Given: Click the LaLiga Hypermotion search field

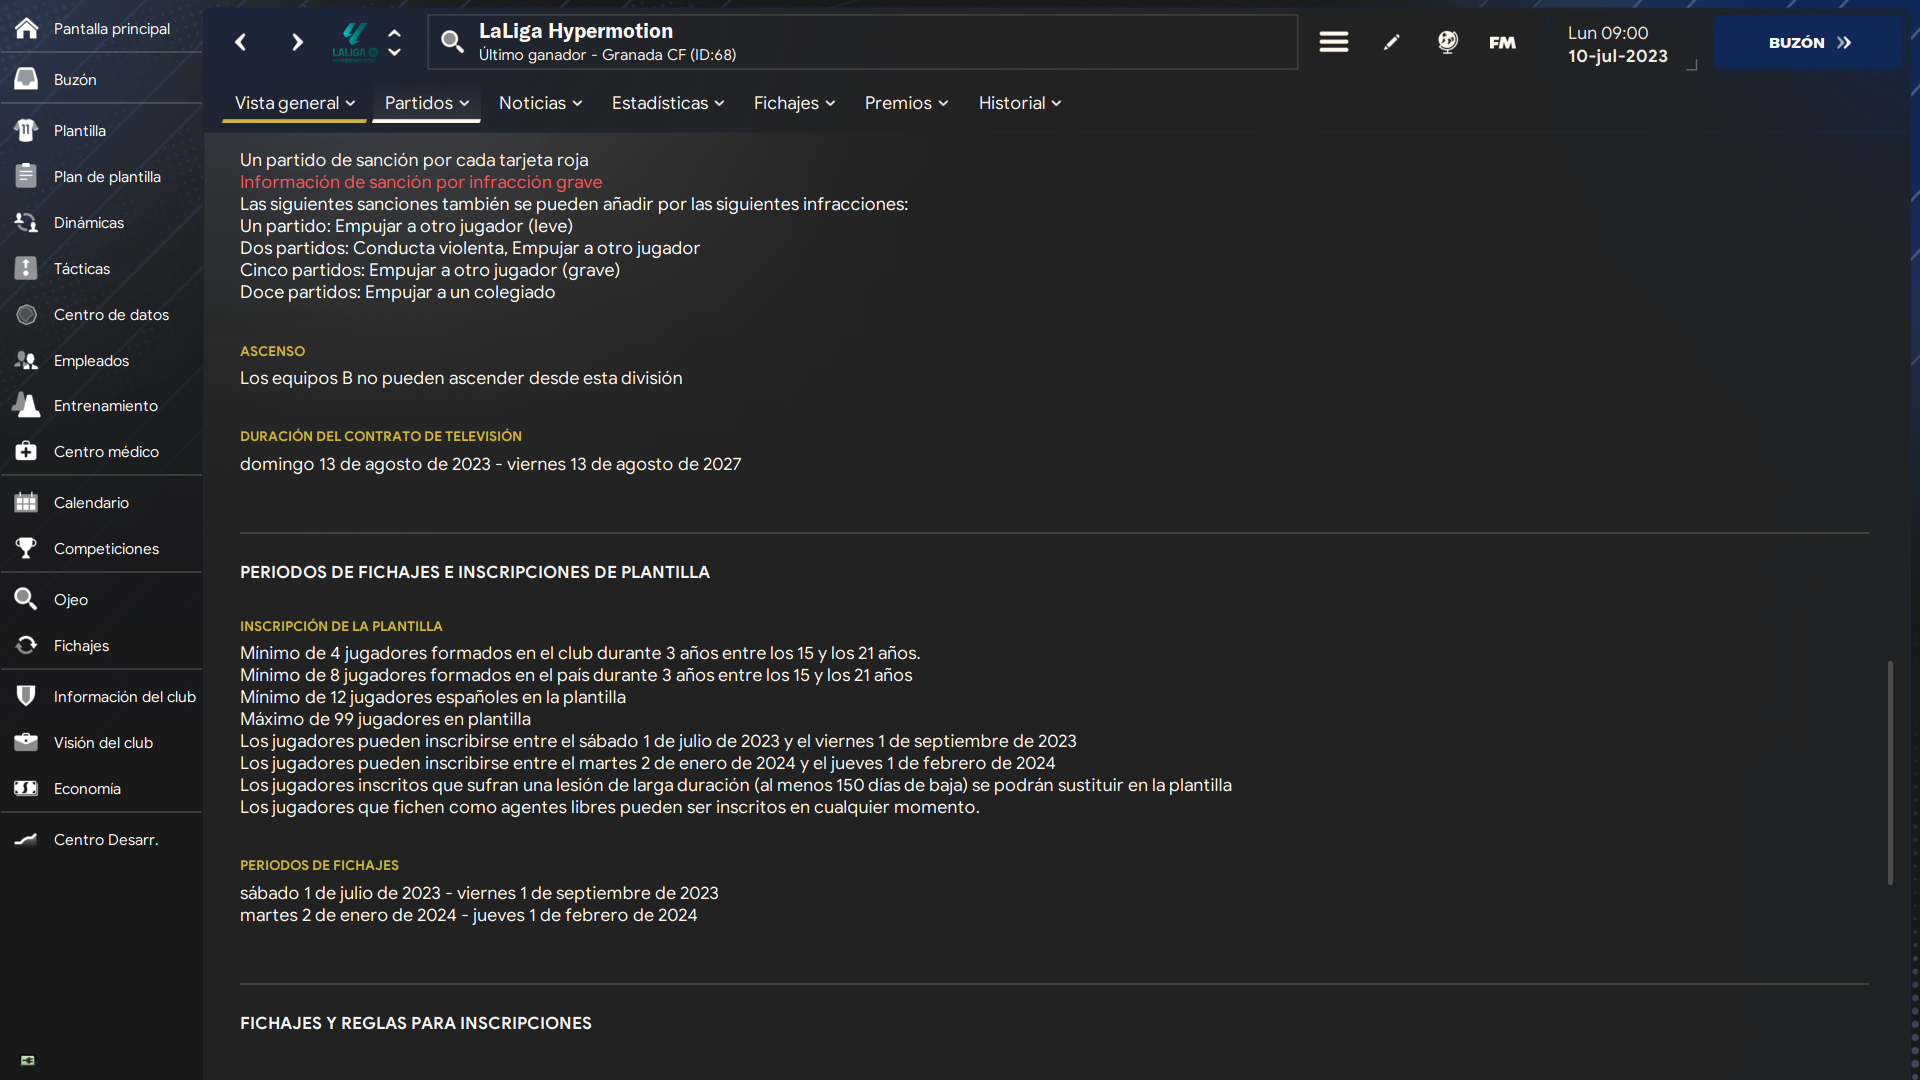Looking at the screenshot, I should [x=863, y=42].
